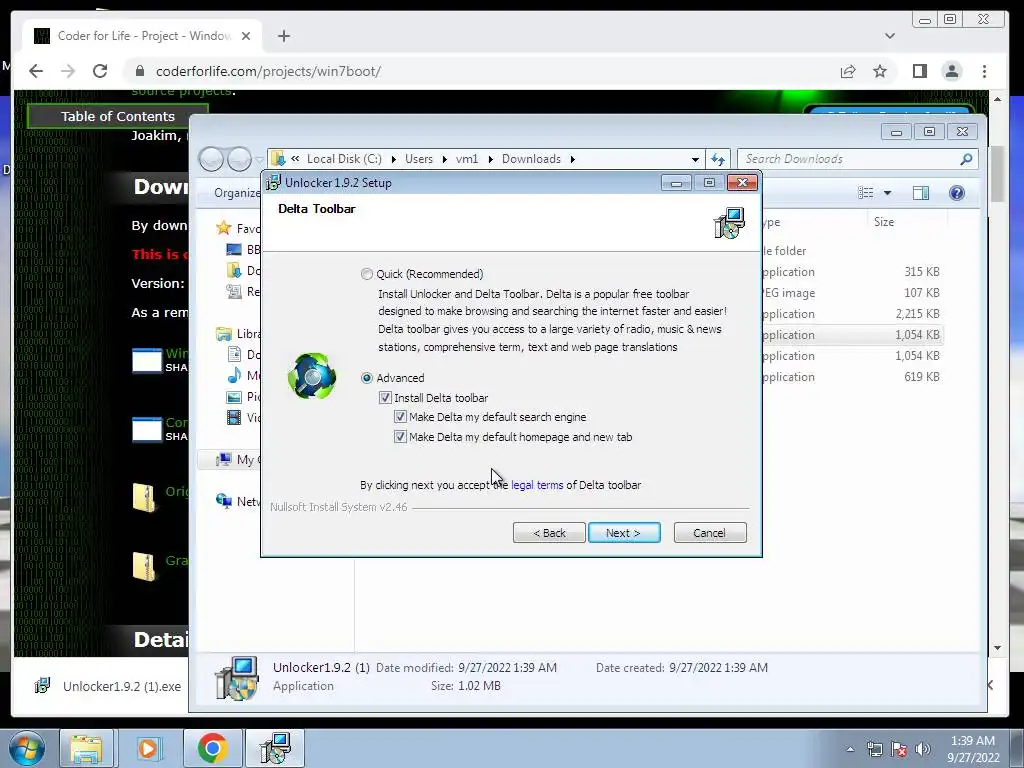Share this page icon in Chrome
This screenshot has width=1024, height=768.
click(x=848, y=71)
